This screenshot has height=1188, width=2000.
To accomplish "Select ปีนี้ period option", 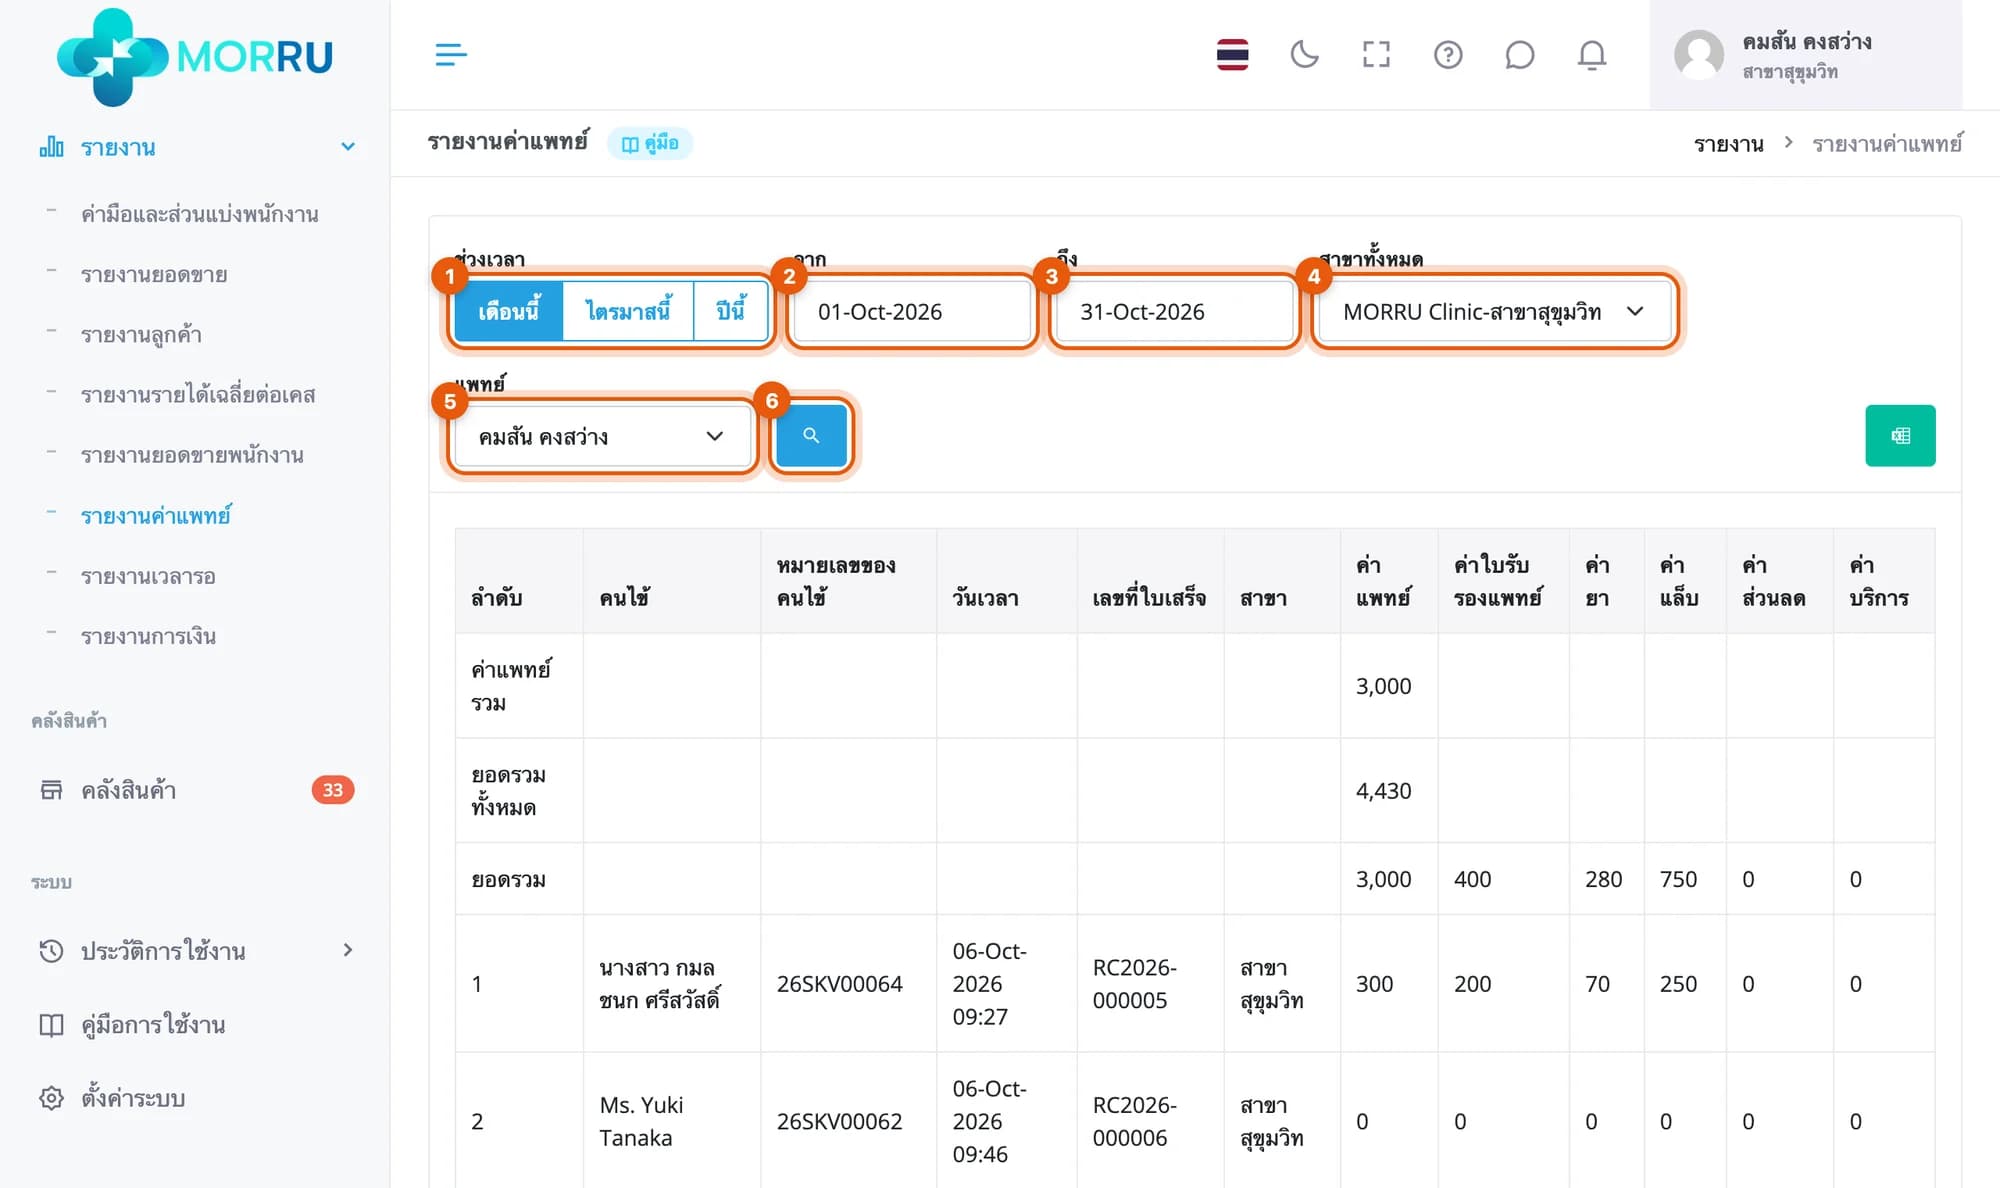I will [x=731, y=311].
